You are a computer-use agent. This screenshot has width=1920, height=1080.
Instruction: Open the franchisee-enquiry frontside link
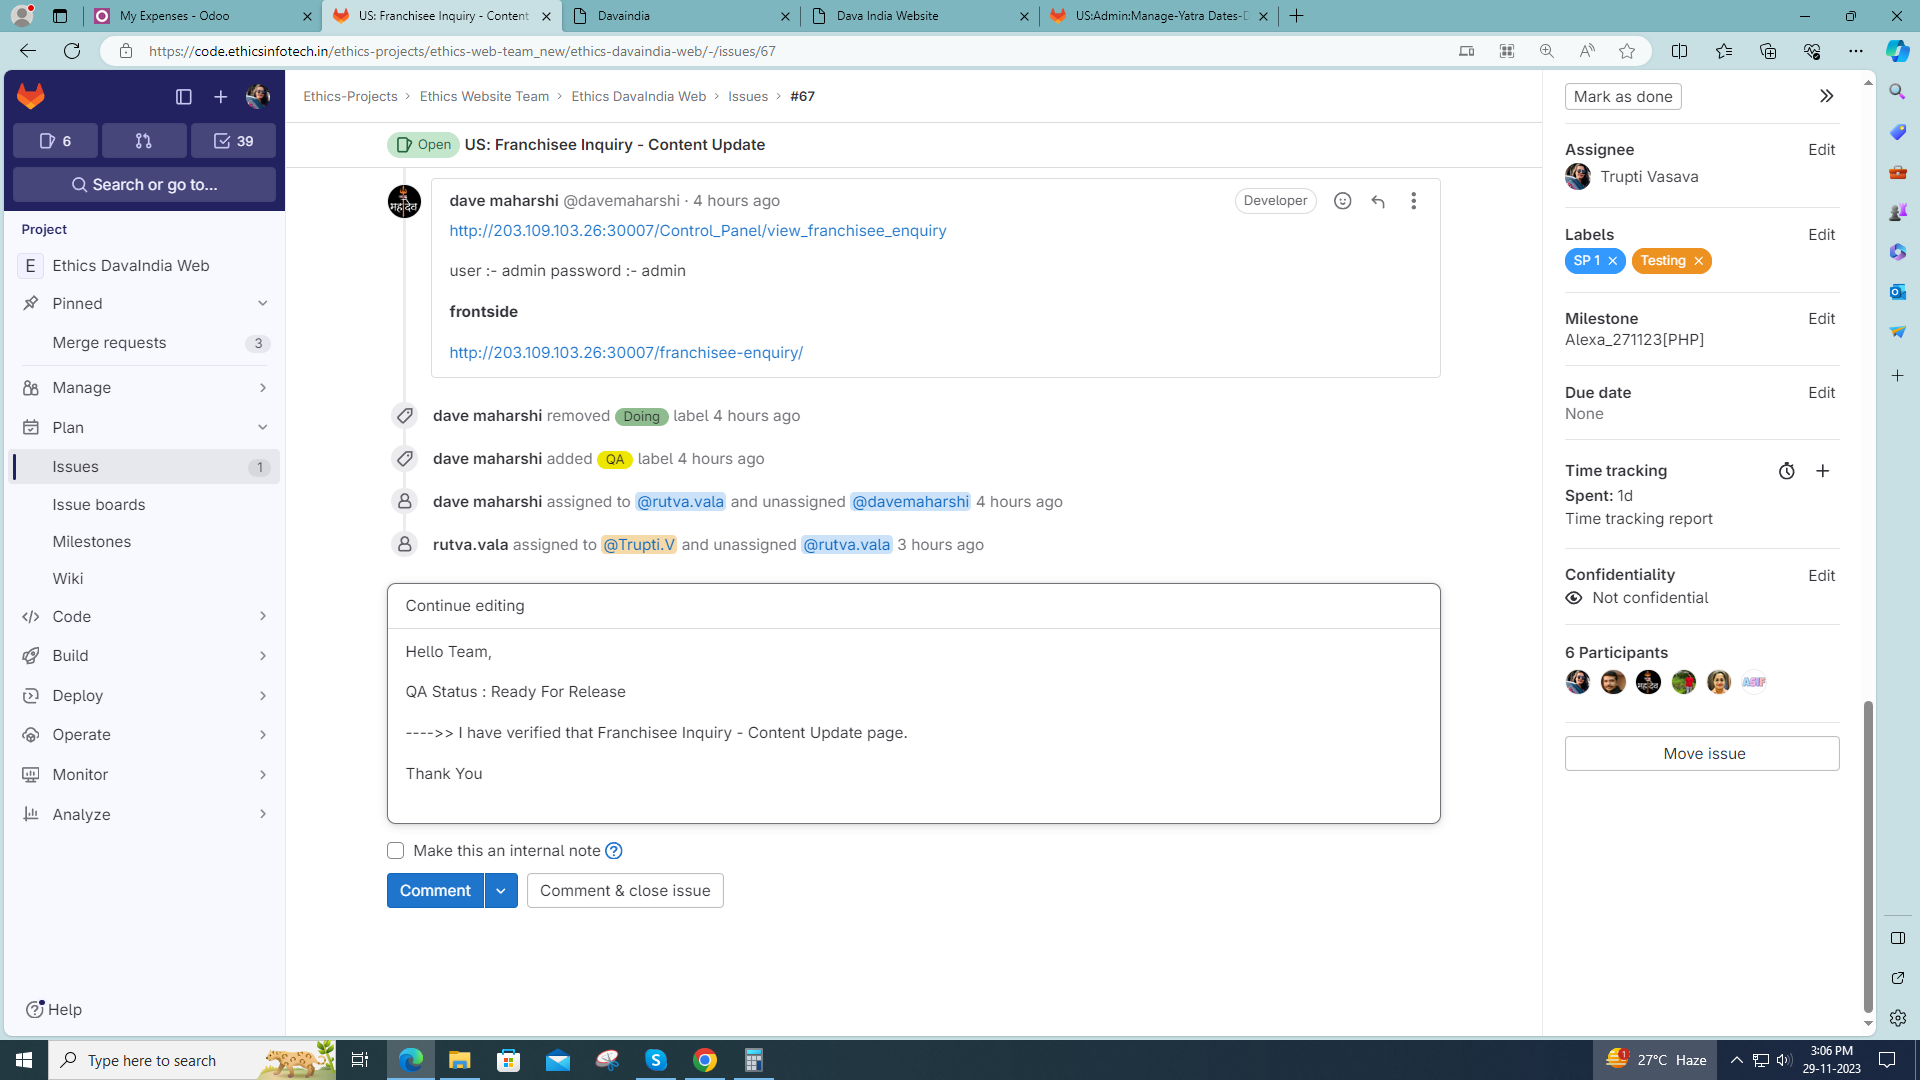click(626, 353)
